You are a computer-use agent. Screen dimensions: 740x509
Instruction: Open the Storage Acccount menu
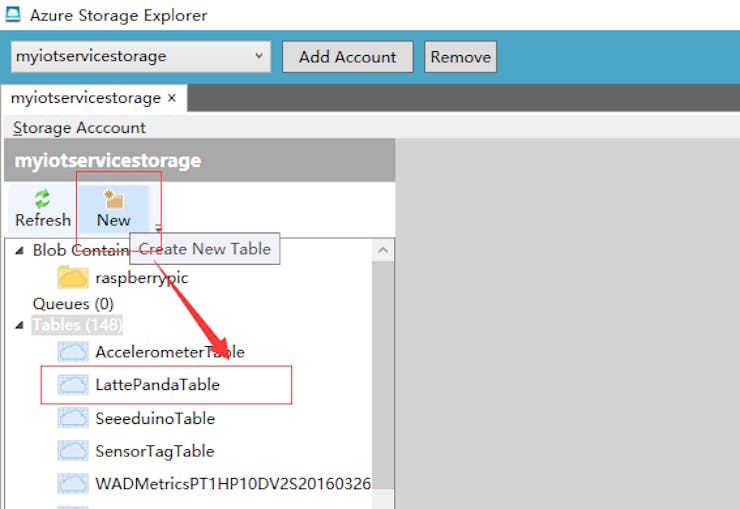point(79,128)
